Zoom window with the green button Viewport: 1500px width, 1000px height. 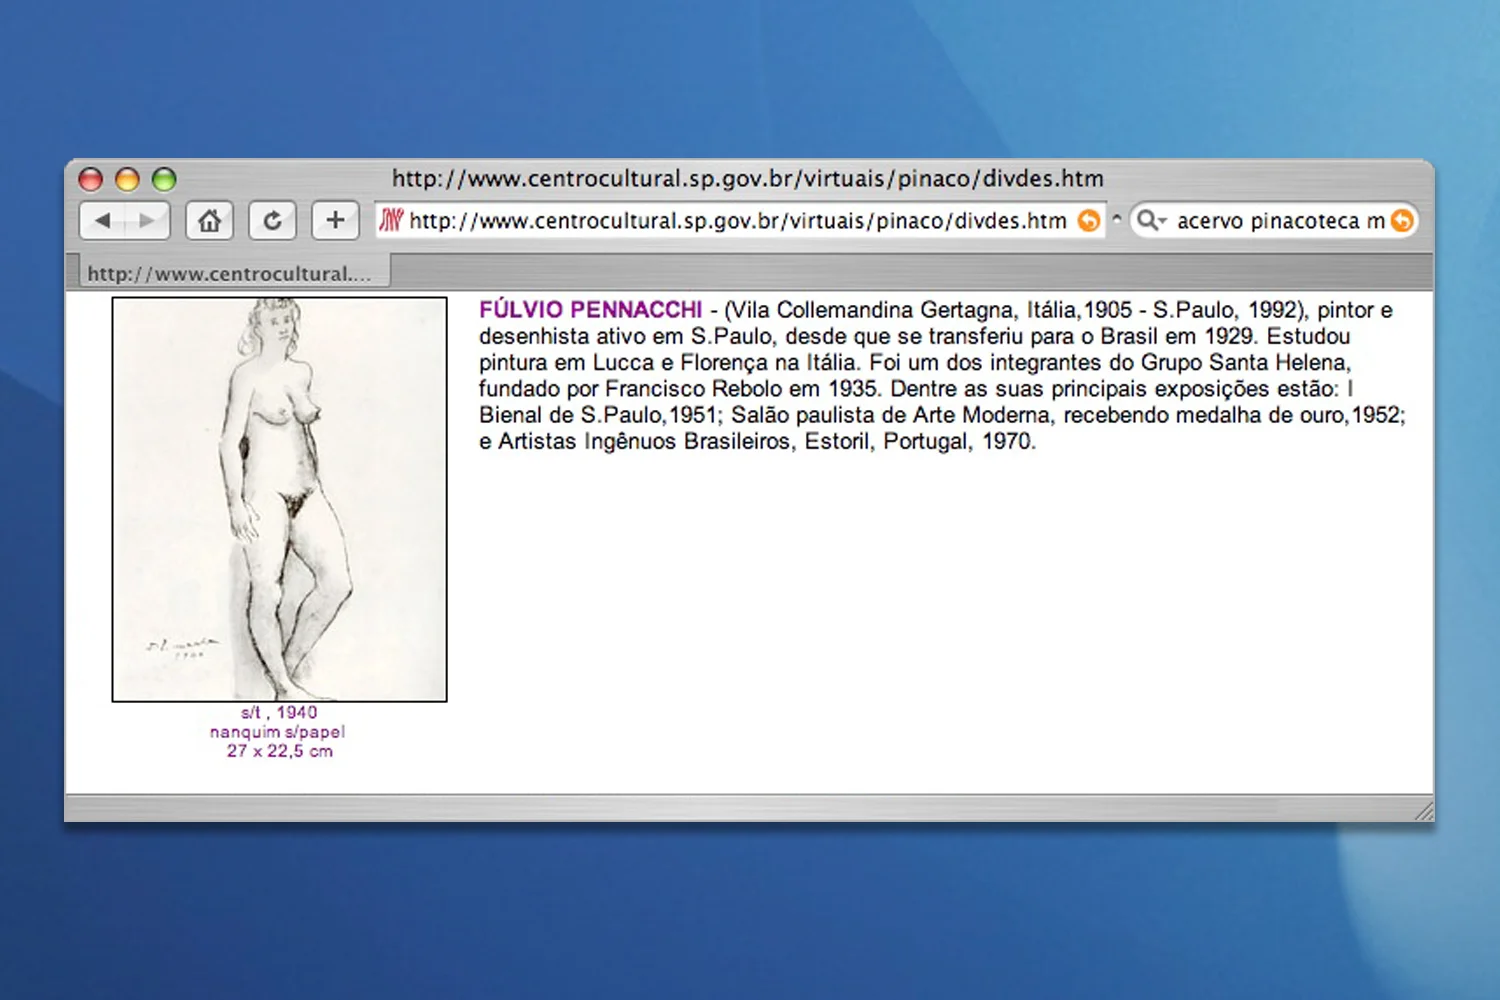pyautogui.click(x=164, y=179)
